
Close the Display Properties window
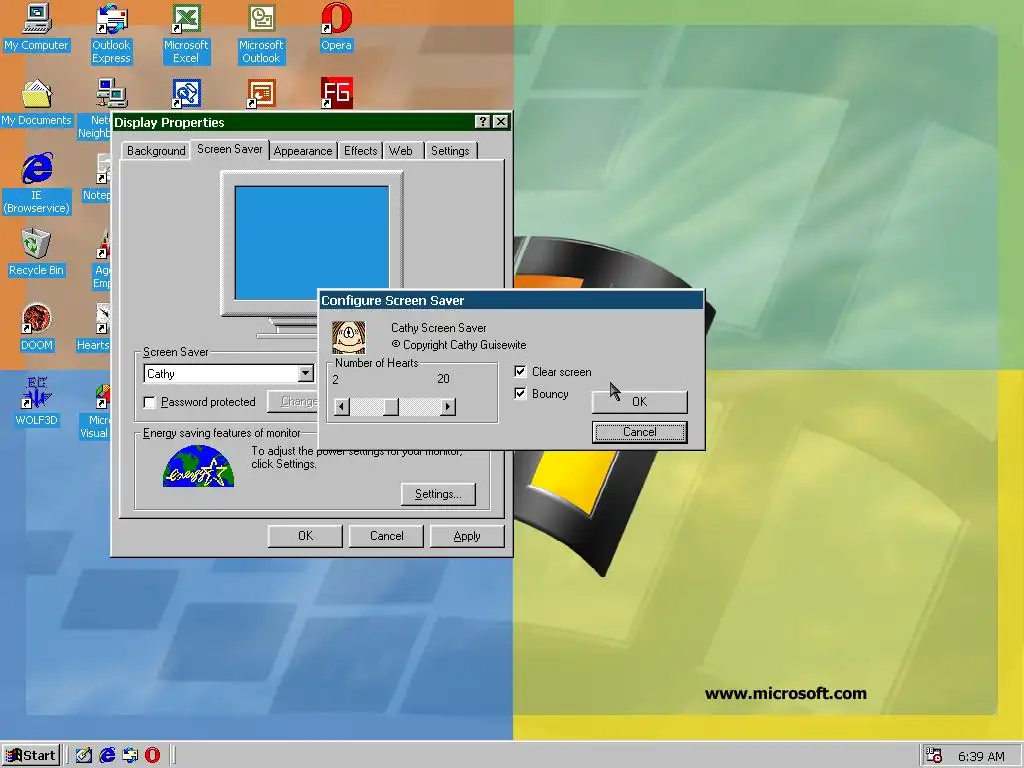tap(501, 121)
